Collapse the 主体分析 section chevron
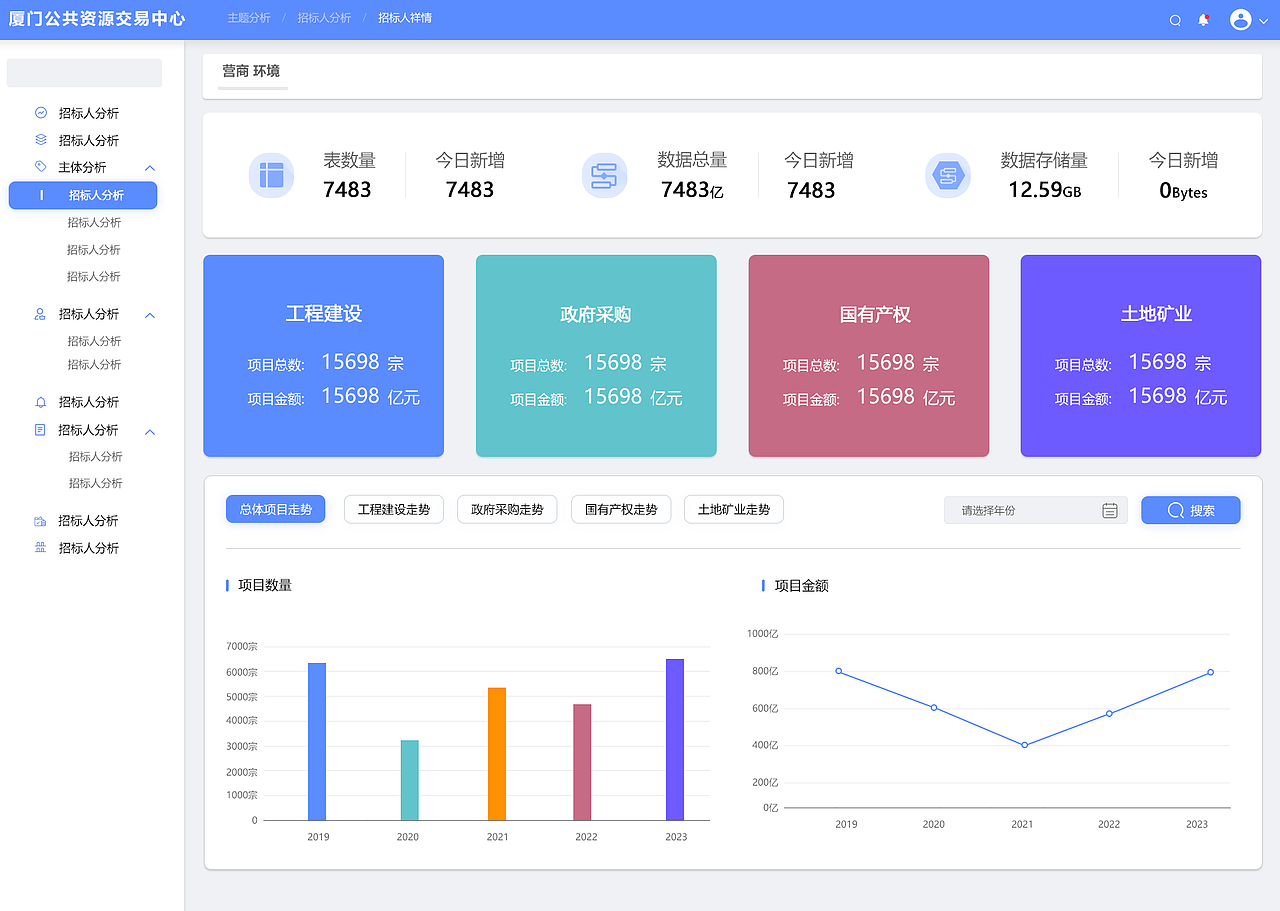 coord(150,168)
